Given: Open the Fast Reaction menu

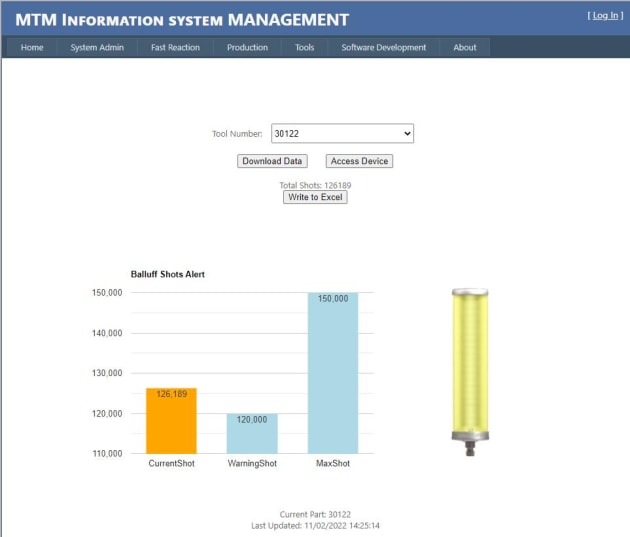Looking at the screenshot, I should tap(175, 47).
